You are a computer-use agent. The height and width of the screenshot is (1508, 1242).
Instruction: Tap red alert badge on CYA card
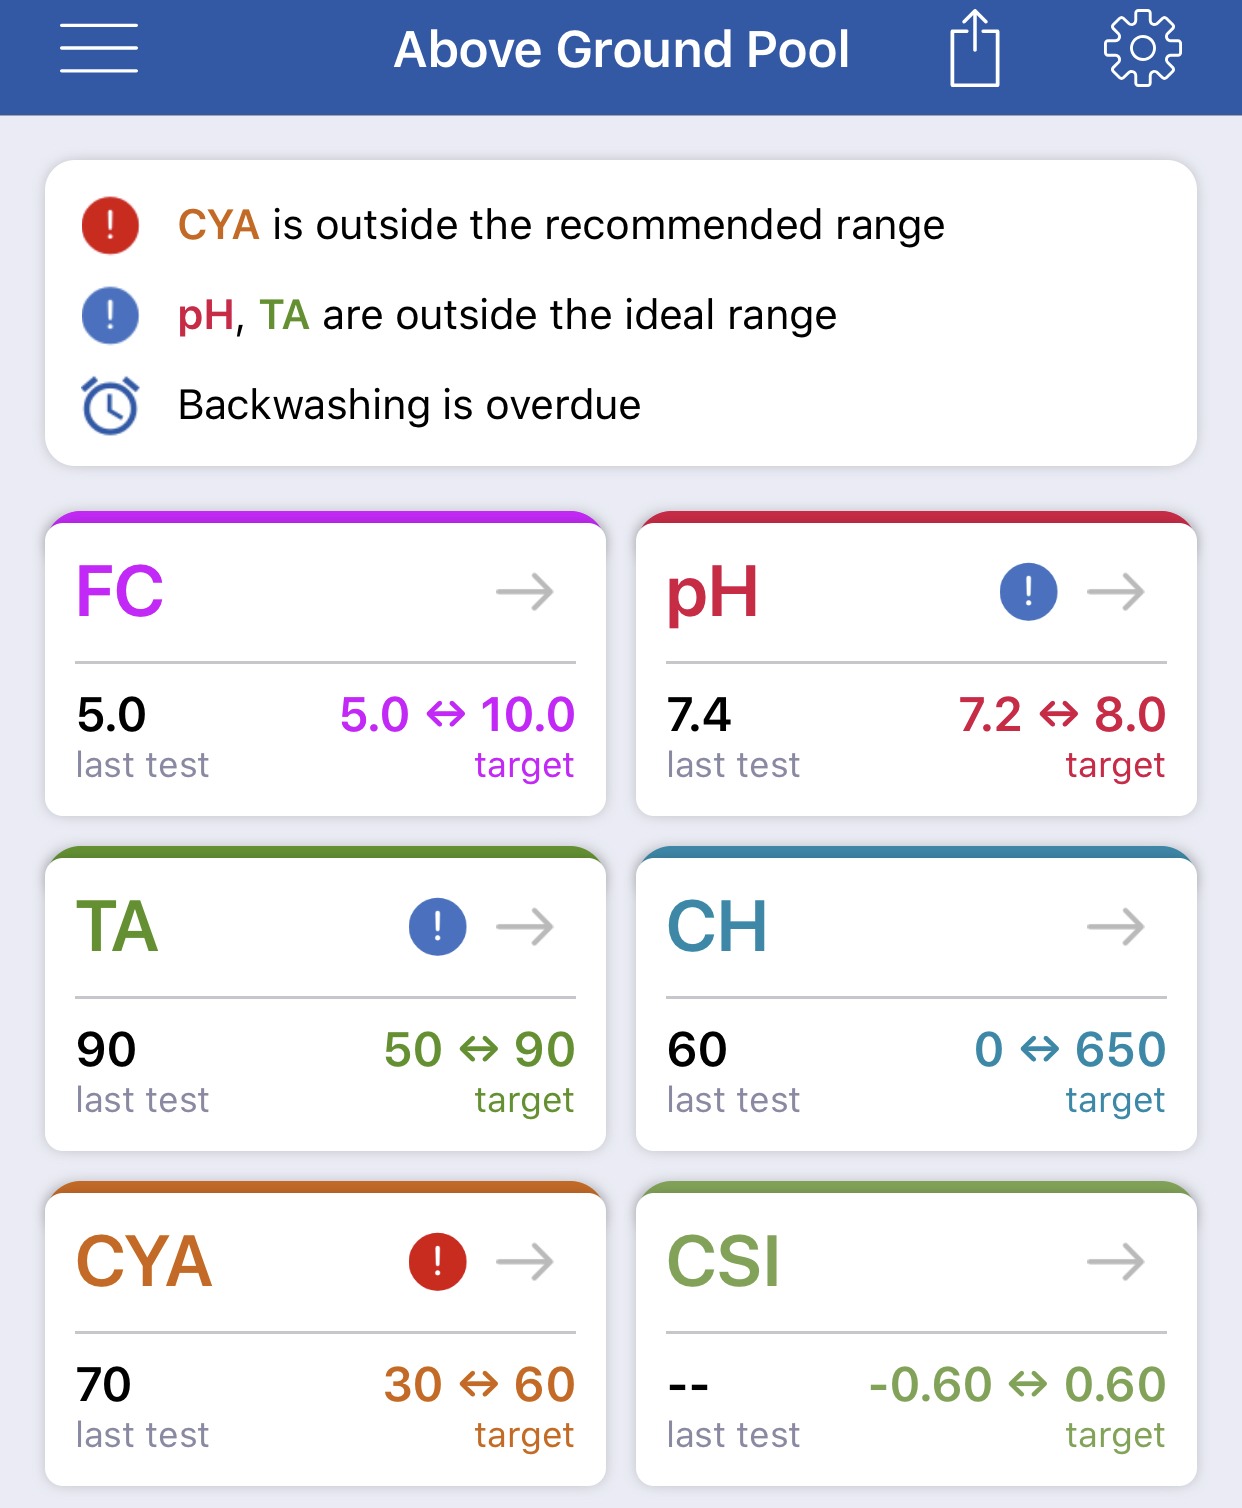(x=437, y=1261)
